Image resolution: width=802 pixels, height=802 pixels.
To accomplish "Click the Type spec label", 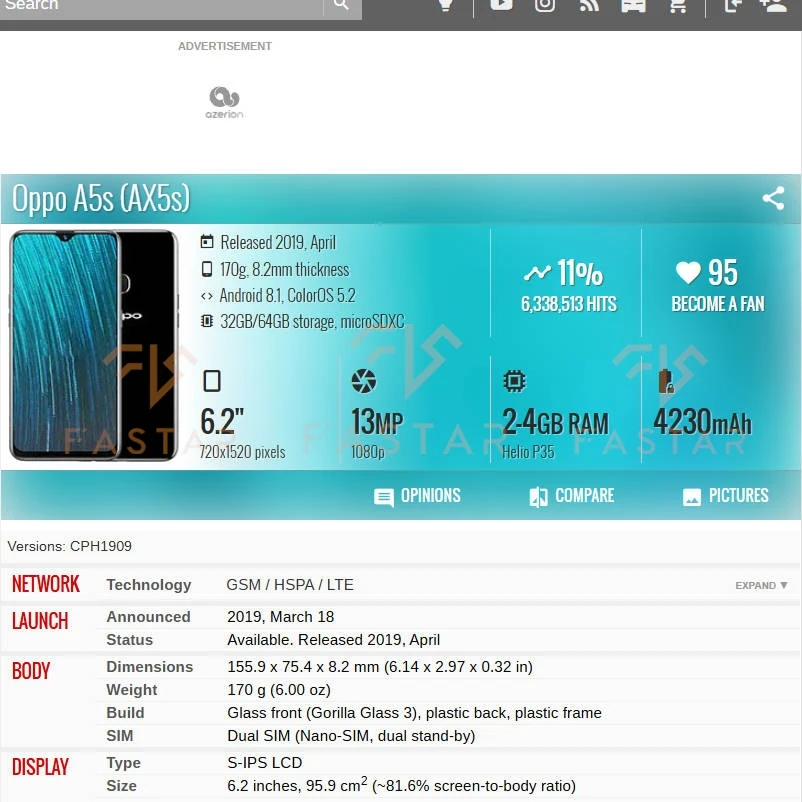I will pos(123,763).
